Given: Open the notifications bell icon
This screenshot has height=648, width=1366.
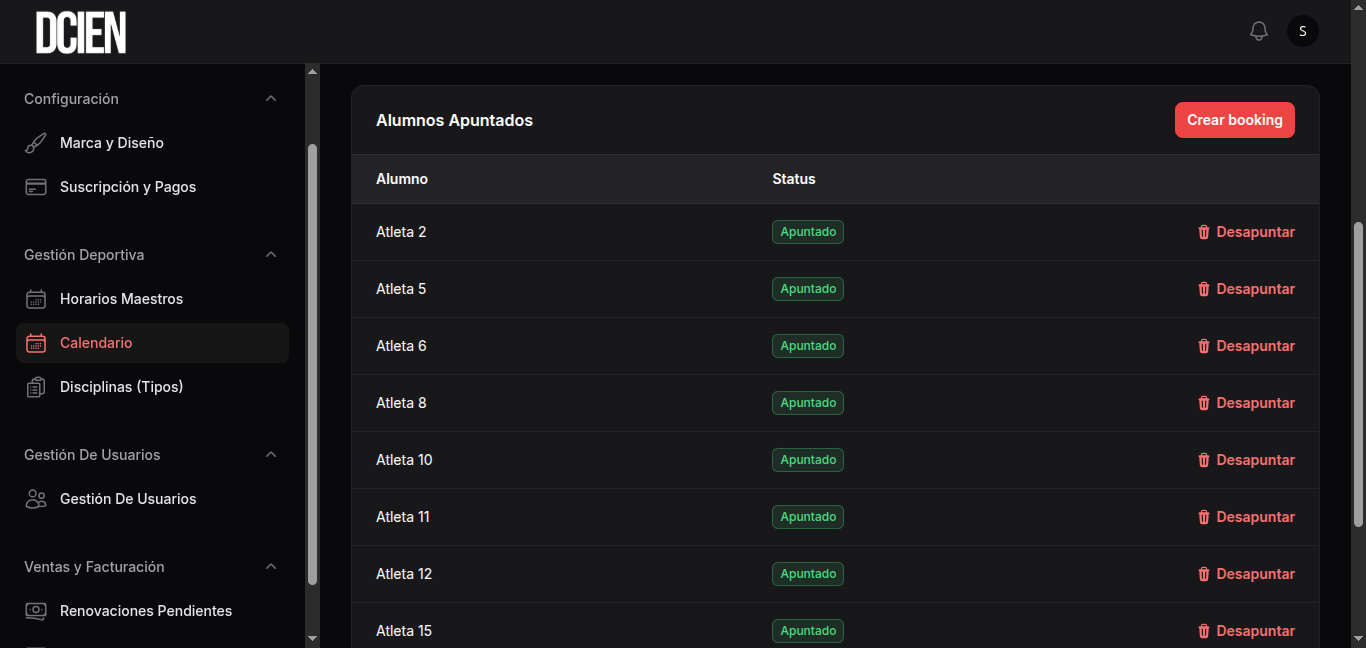Looking at the screenshot, I should [x=1258, y=31].
